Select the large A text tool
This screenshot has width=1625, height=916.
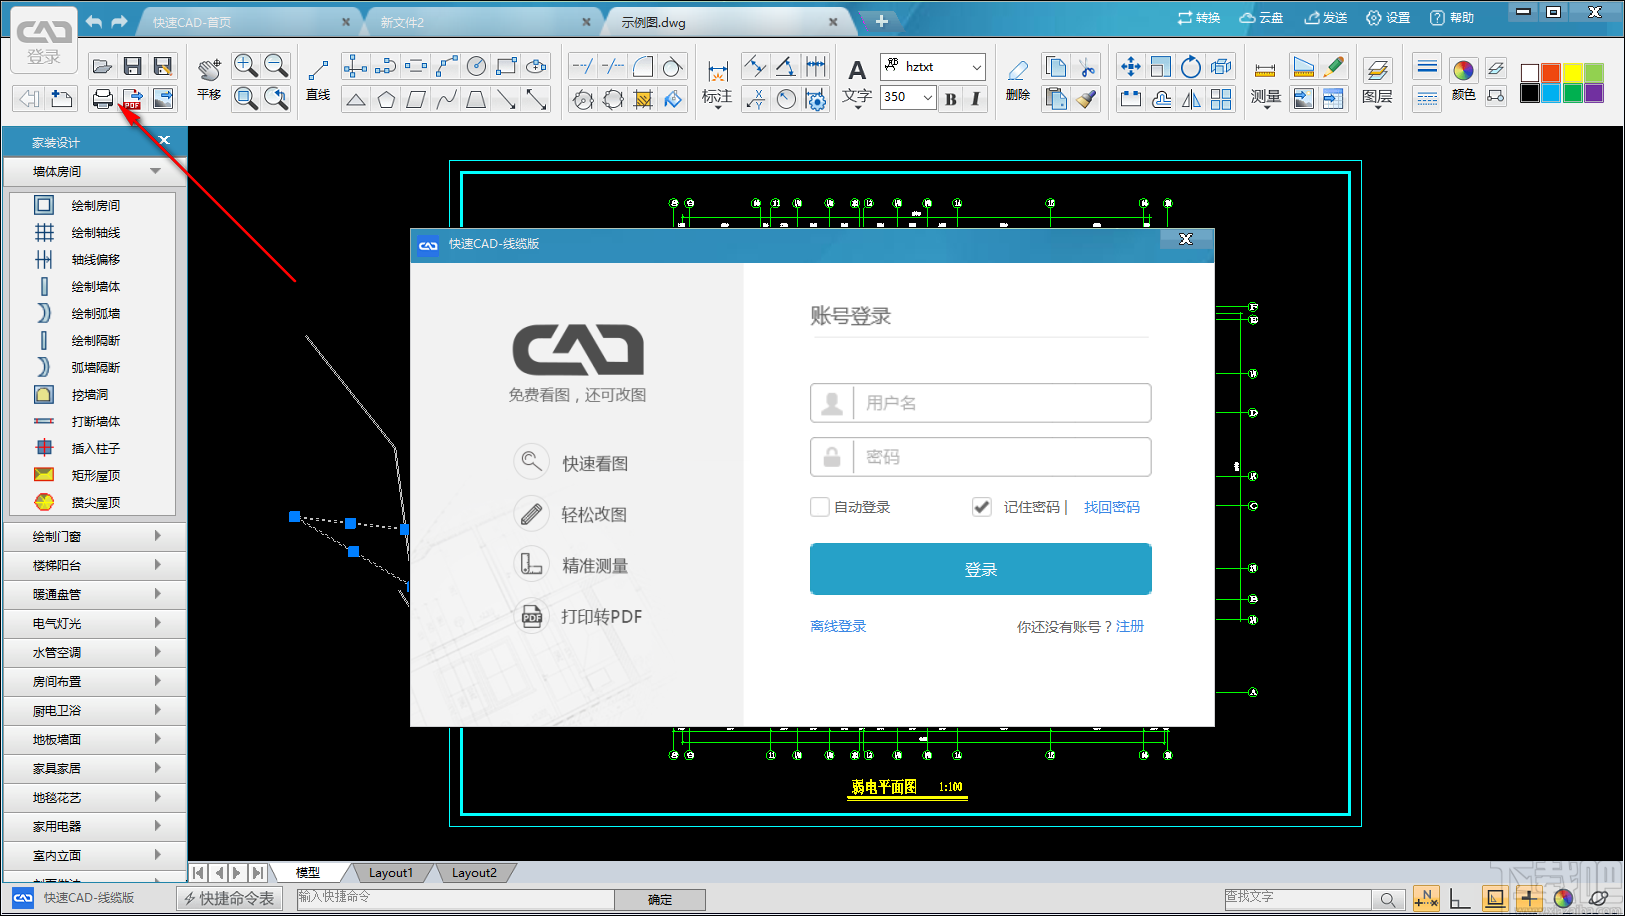point(857,70)
